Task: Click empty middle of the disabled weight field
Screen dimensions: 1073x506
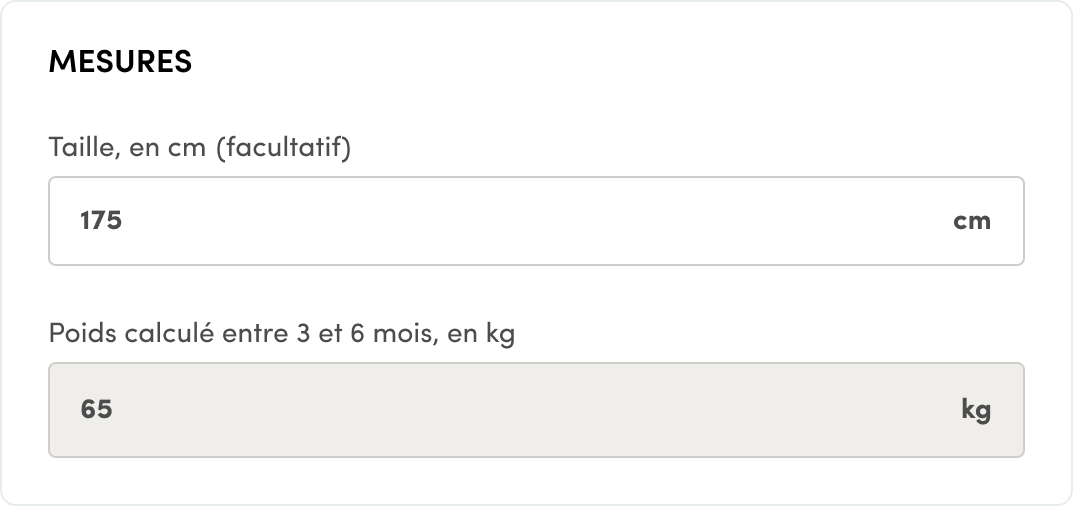Action: [x=536, y=410]
